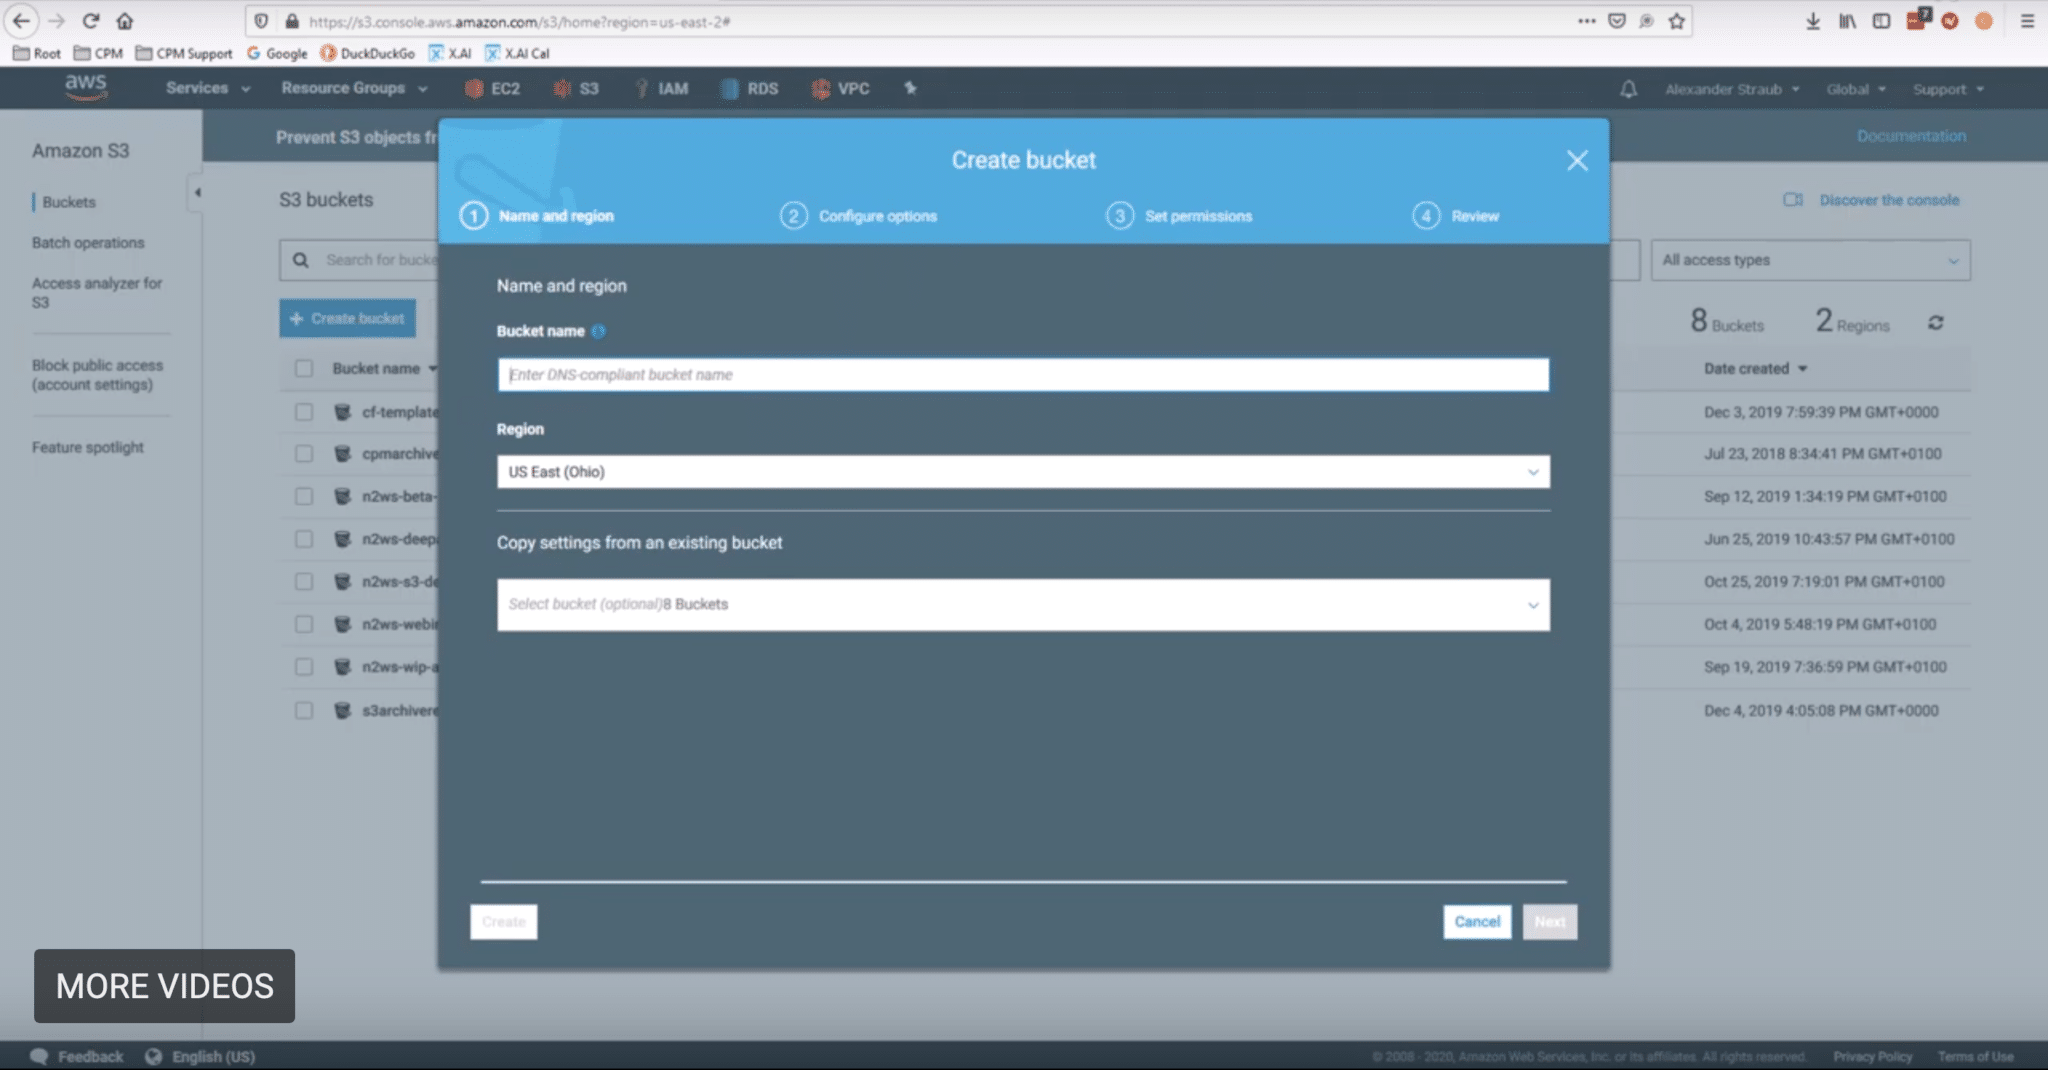Click the + Create bucket button
This screenshot has height=1070, width=2048.
click(x=348, y=318)
